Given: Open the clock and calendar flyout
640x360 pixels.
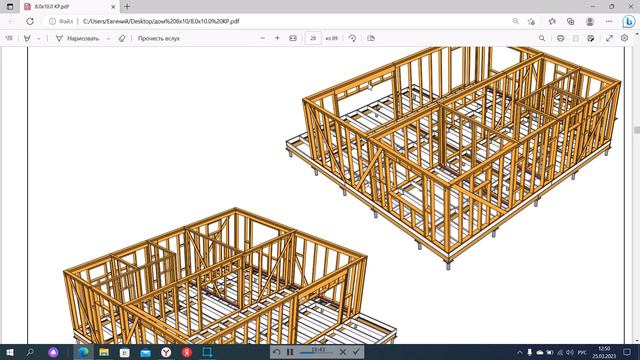Looking at the screenshot, I should (x=604, y=352).
